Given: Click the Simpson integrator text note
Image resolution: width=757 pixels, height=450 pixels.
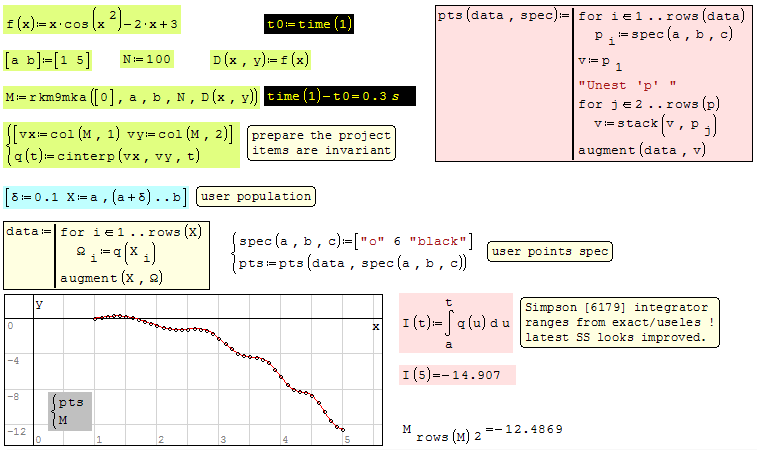Looking at the screenshot, I should [x=620, y=322].
